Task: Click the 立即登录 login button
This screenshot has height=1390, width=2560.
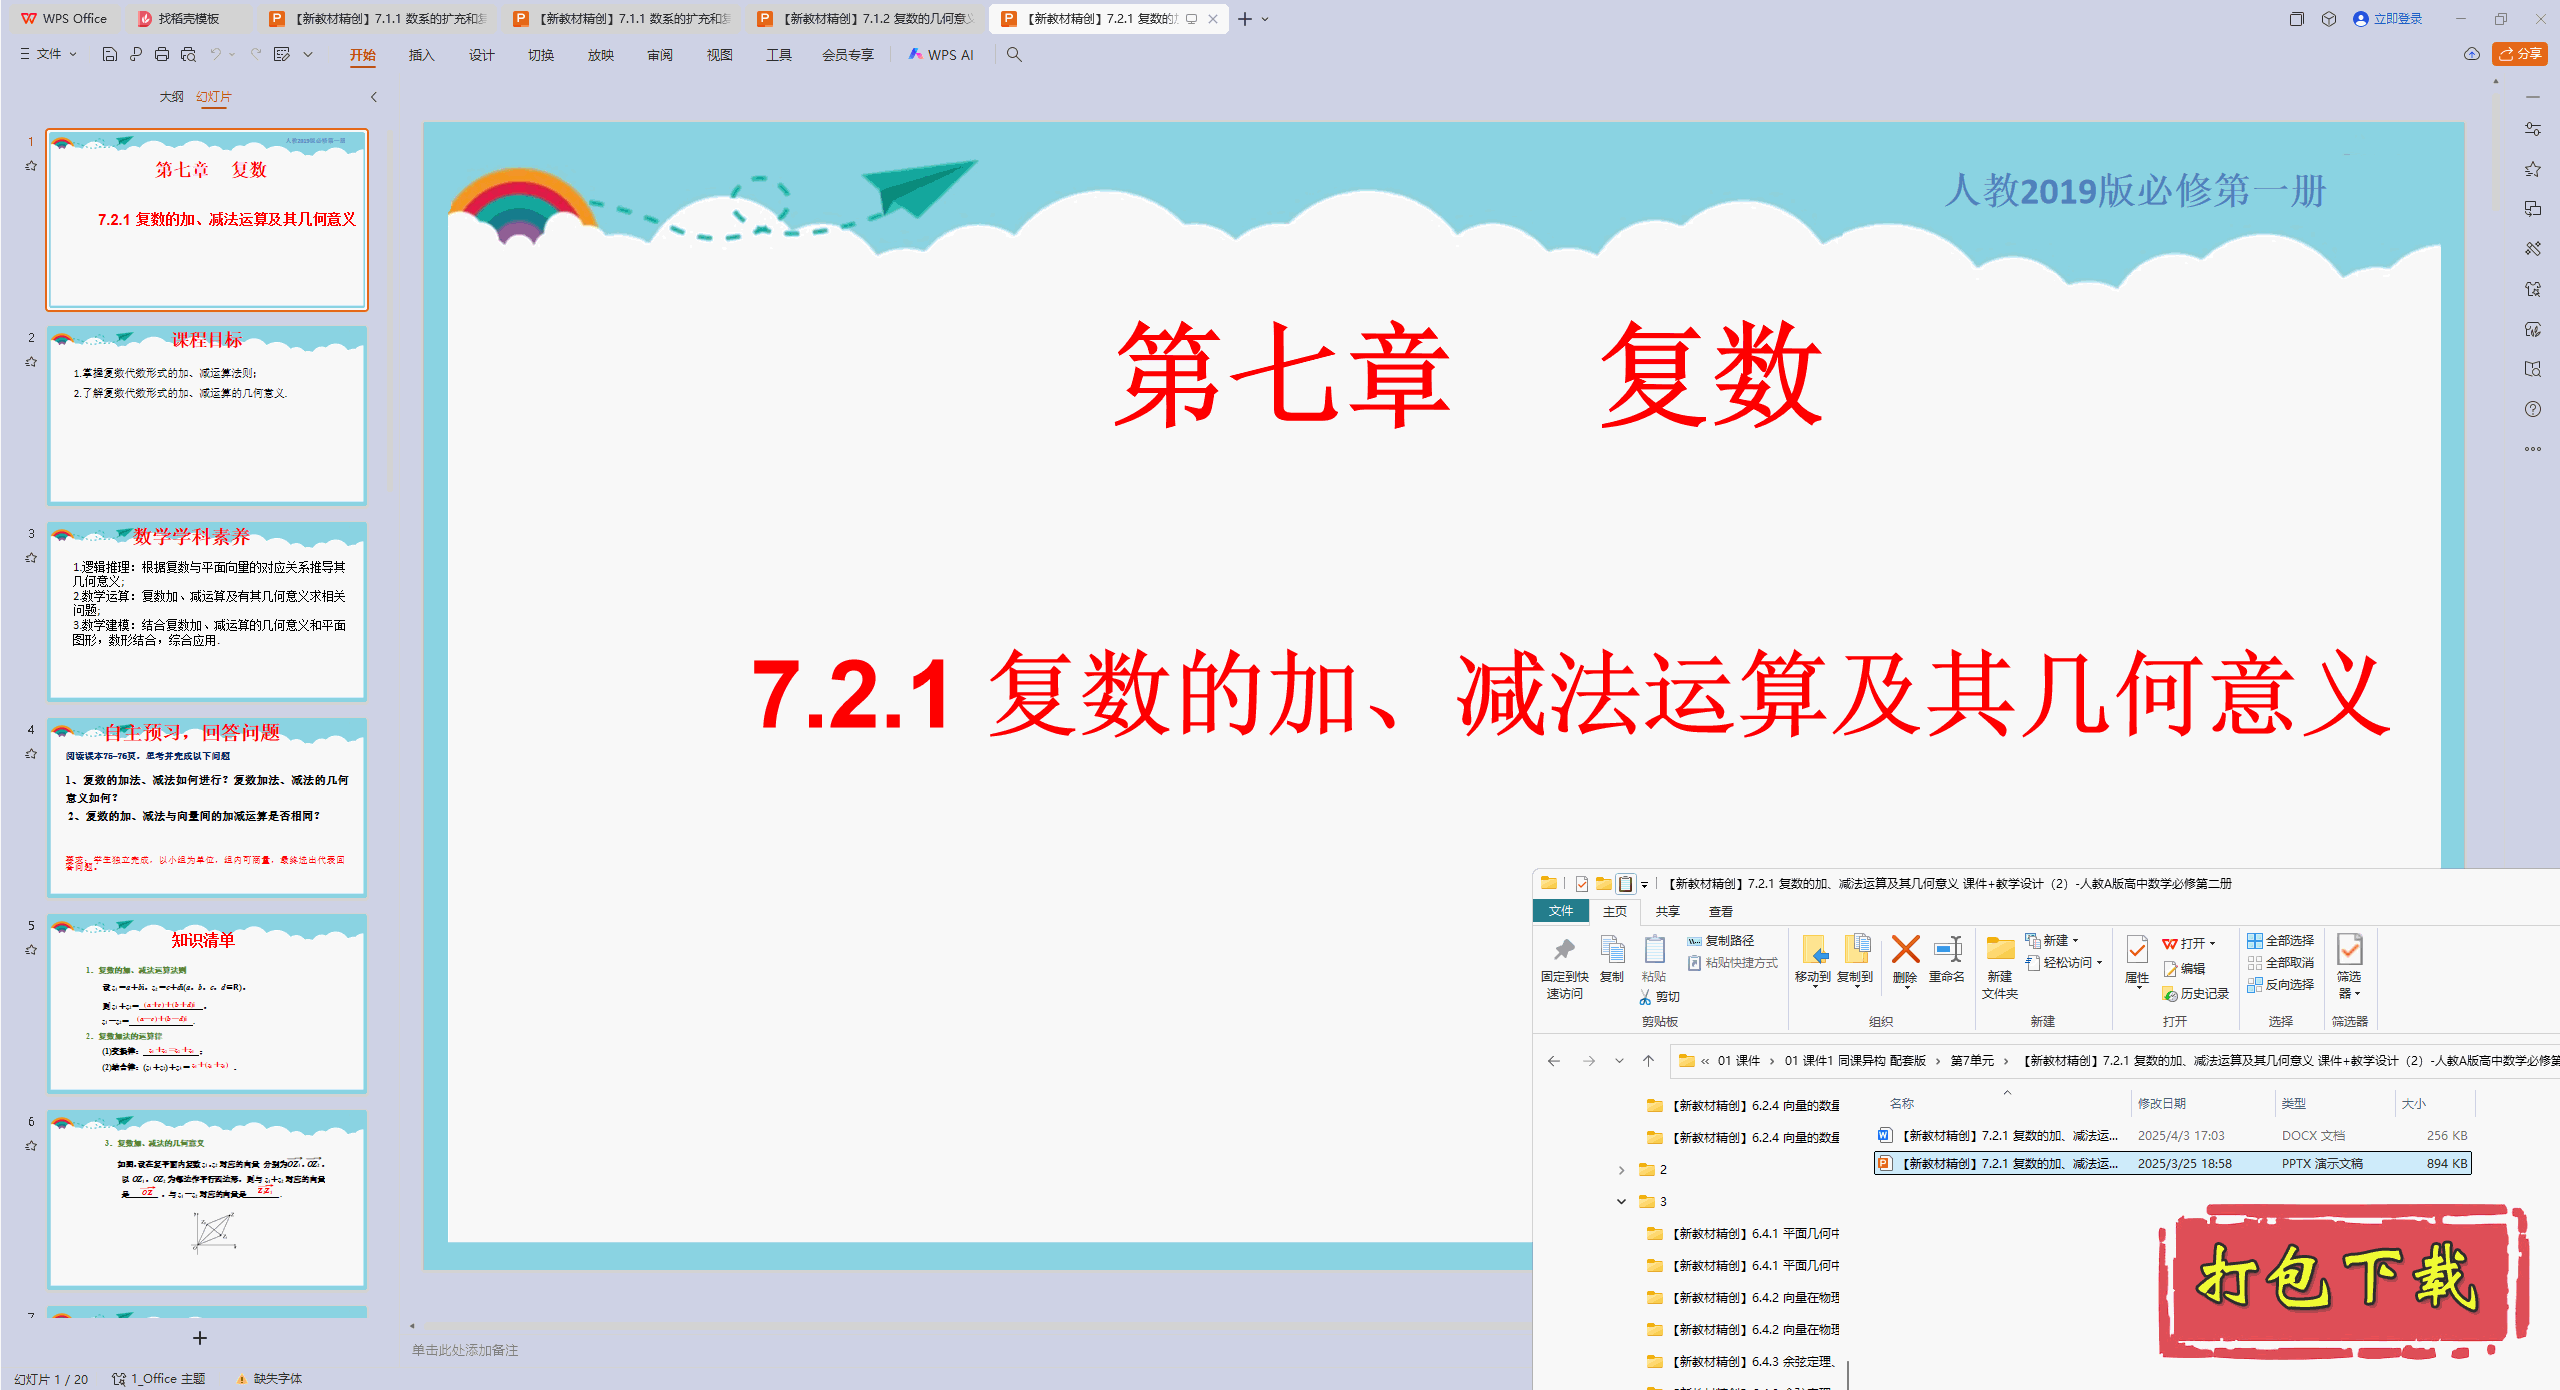Action: tap(2388, 18)
